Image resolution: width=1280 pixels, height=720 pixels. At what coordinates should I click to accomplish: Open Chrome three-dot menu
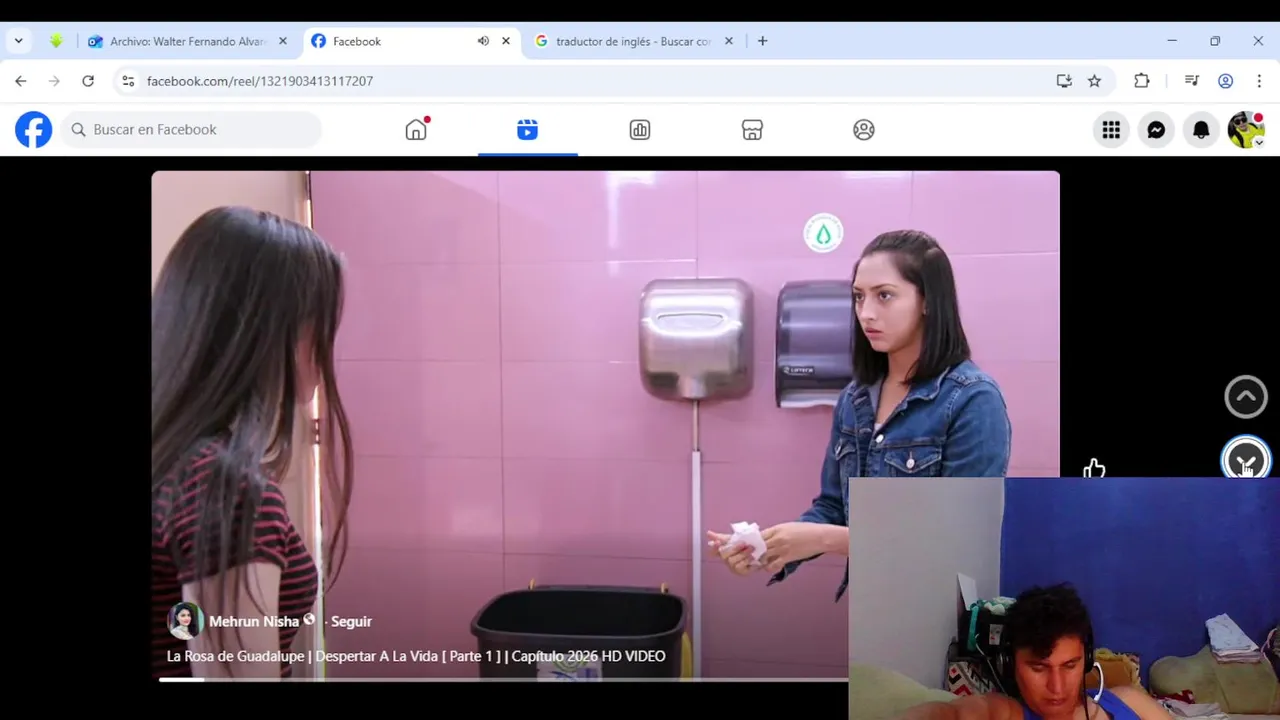point(1259,81)
